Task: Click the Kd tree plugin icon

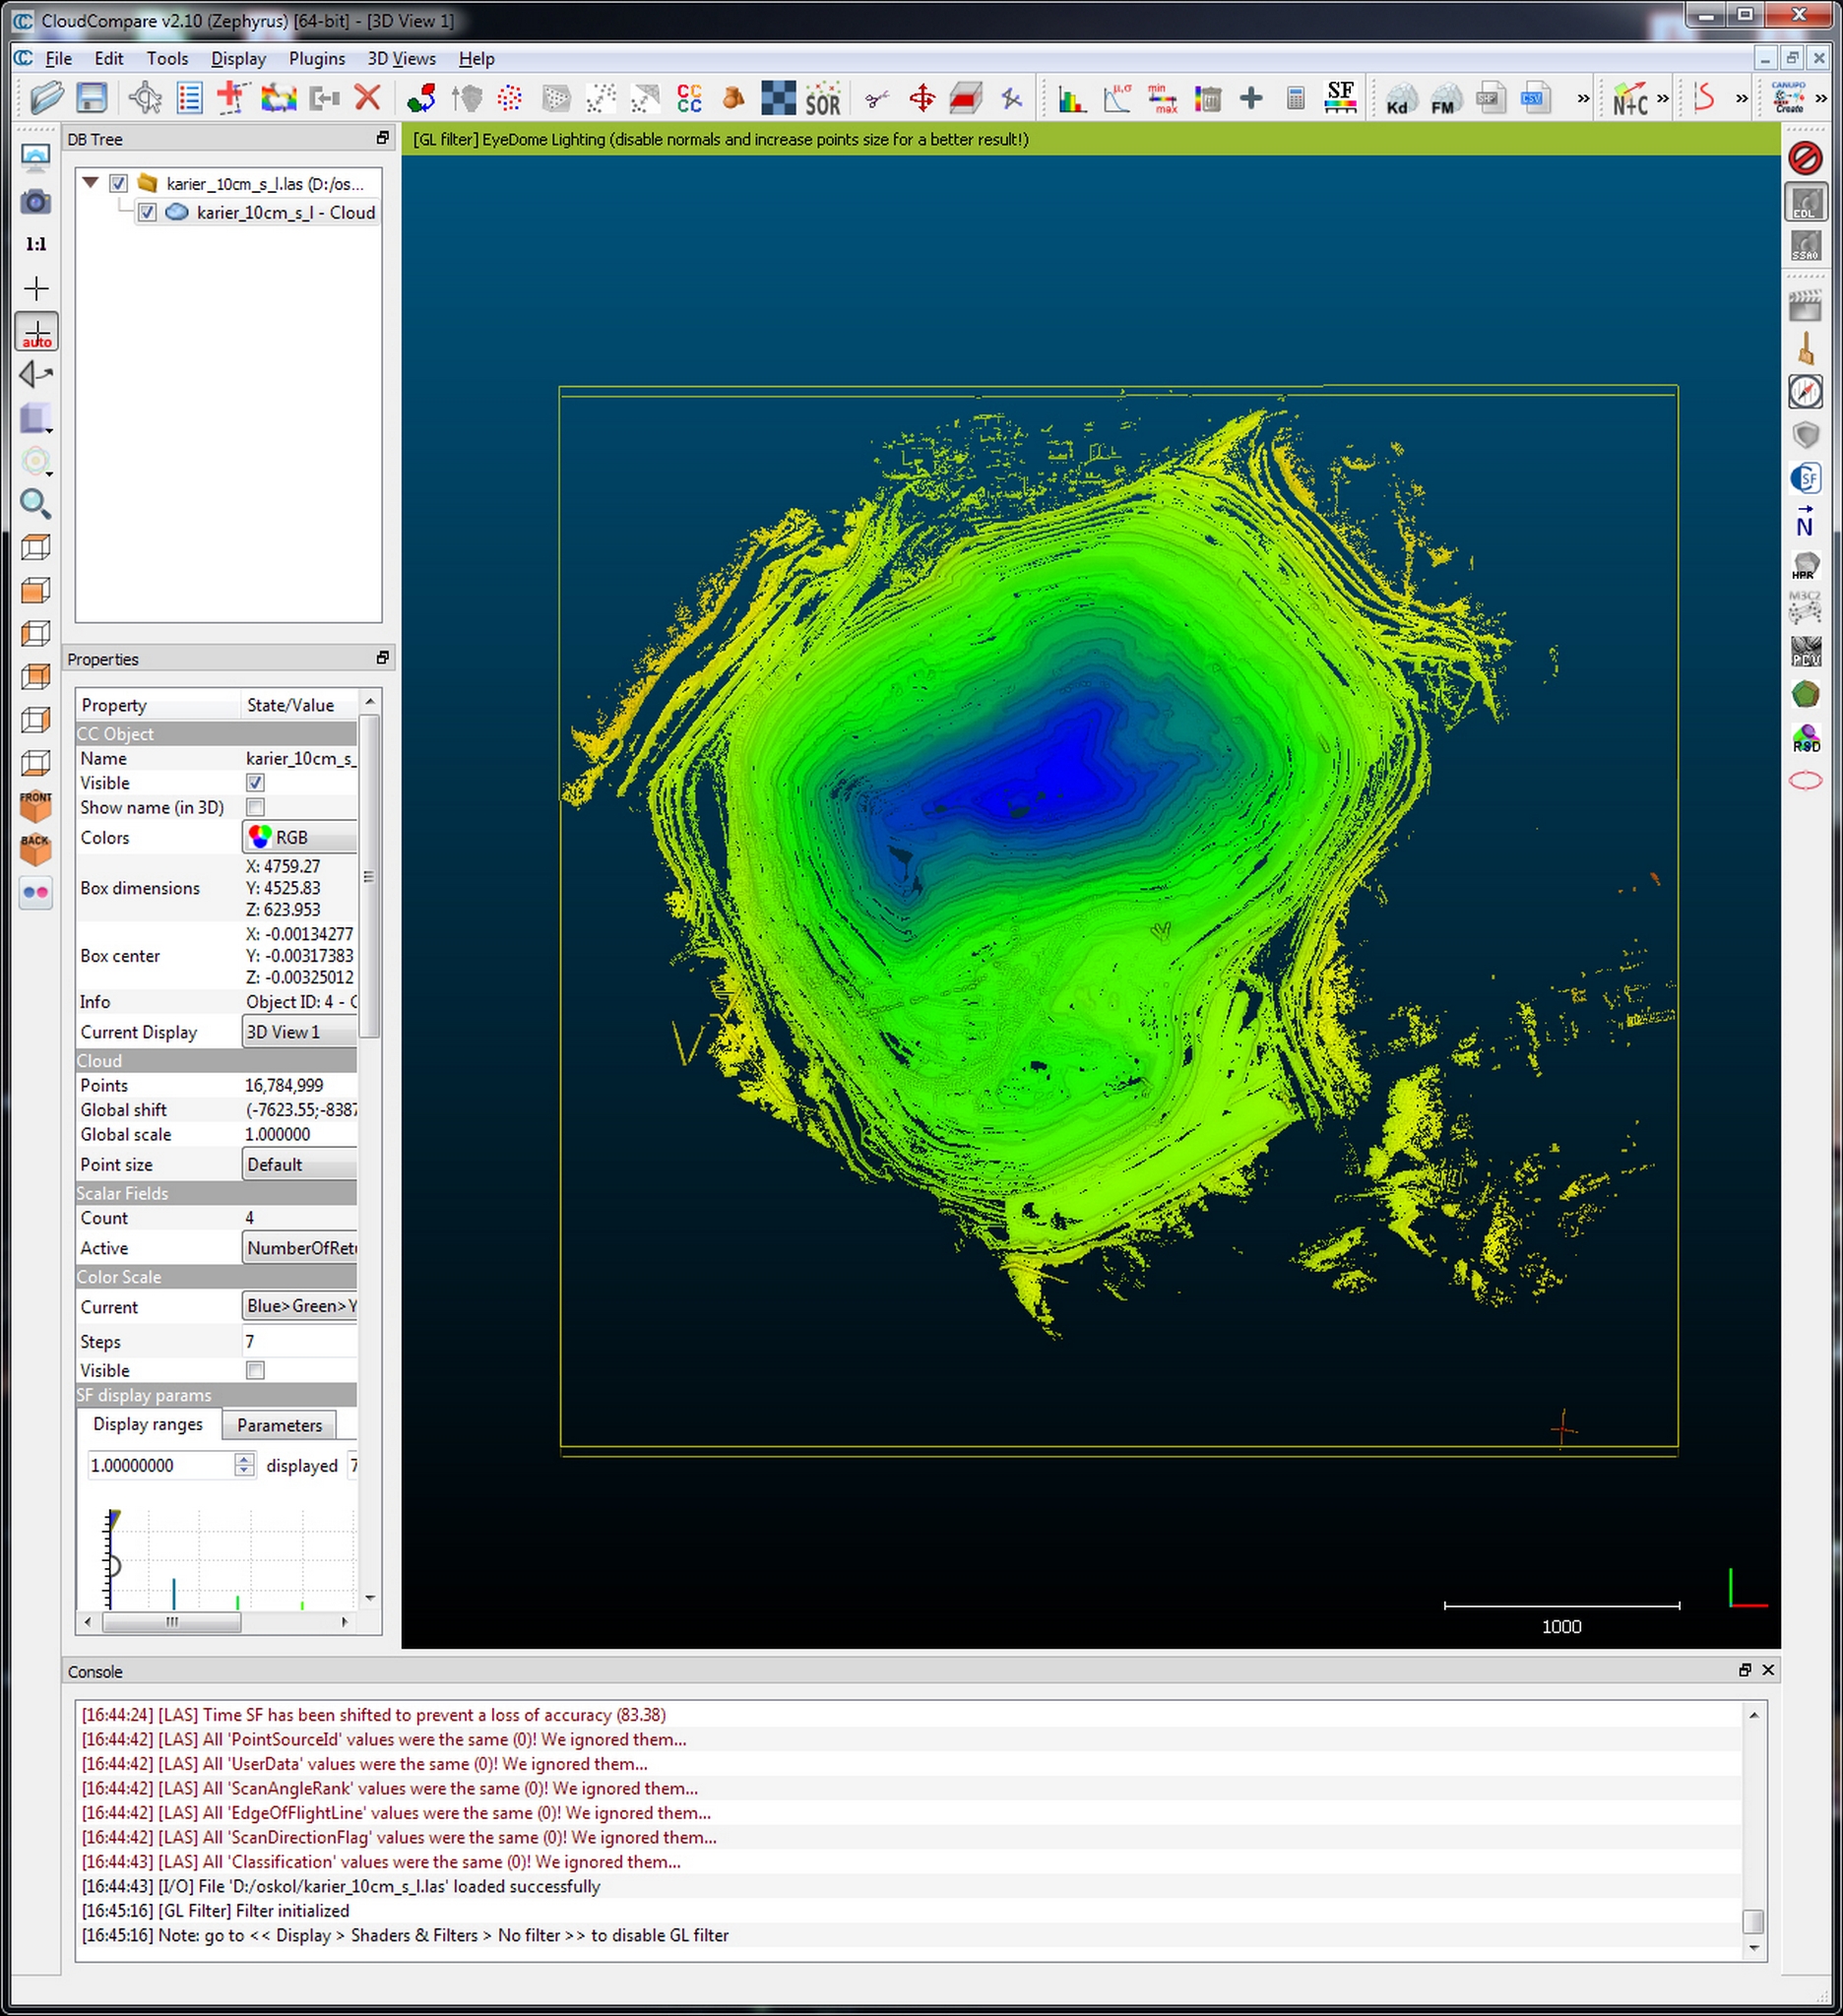Action: coord(1397,100)
